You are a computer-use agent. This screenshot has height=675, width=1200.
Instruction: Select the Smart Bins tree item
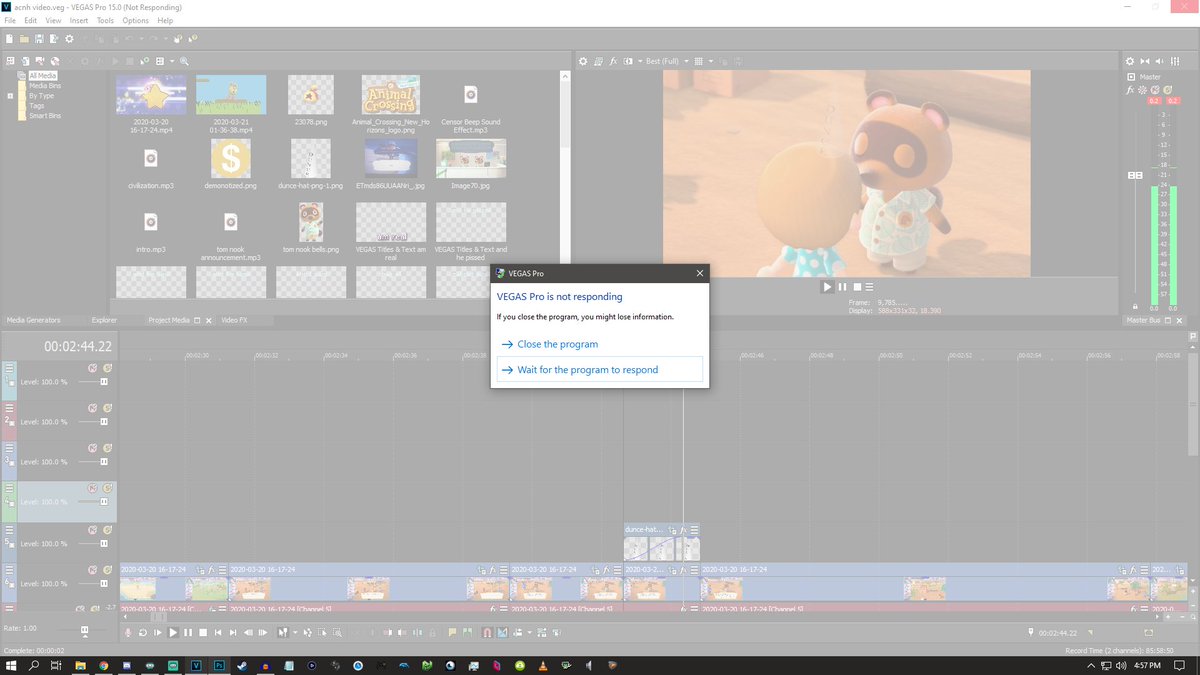coord(45,116)
